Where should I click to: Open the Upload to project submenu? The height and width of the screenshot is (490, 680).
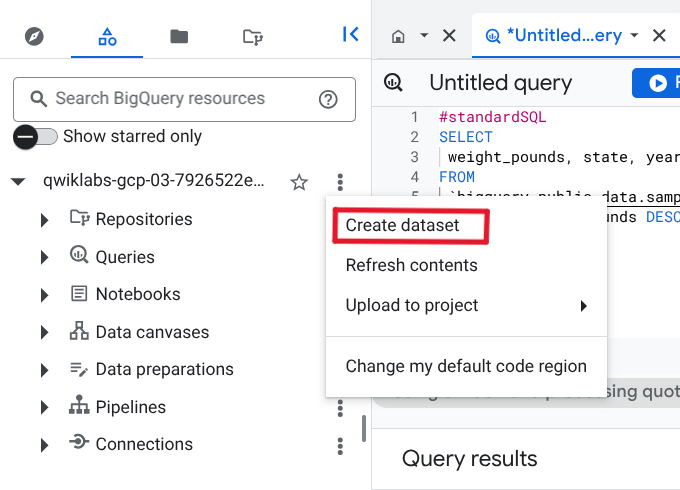[x=466, y=306]
